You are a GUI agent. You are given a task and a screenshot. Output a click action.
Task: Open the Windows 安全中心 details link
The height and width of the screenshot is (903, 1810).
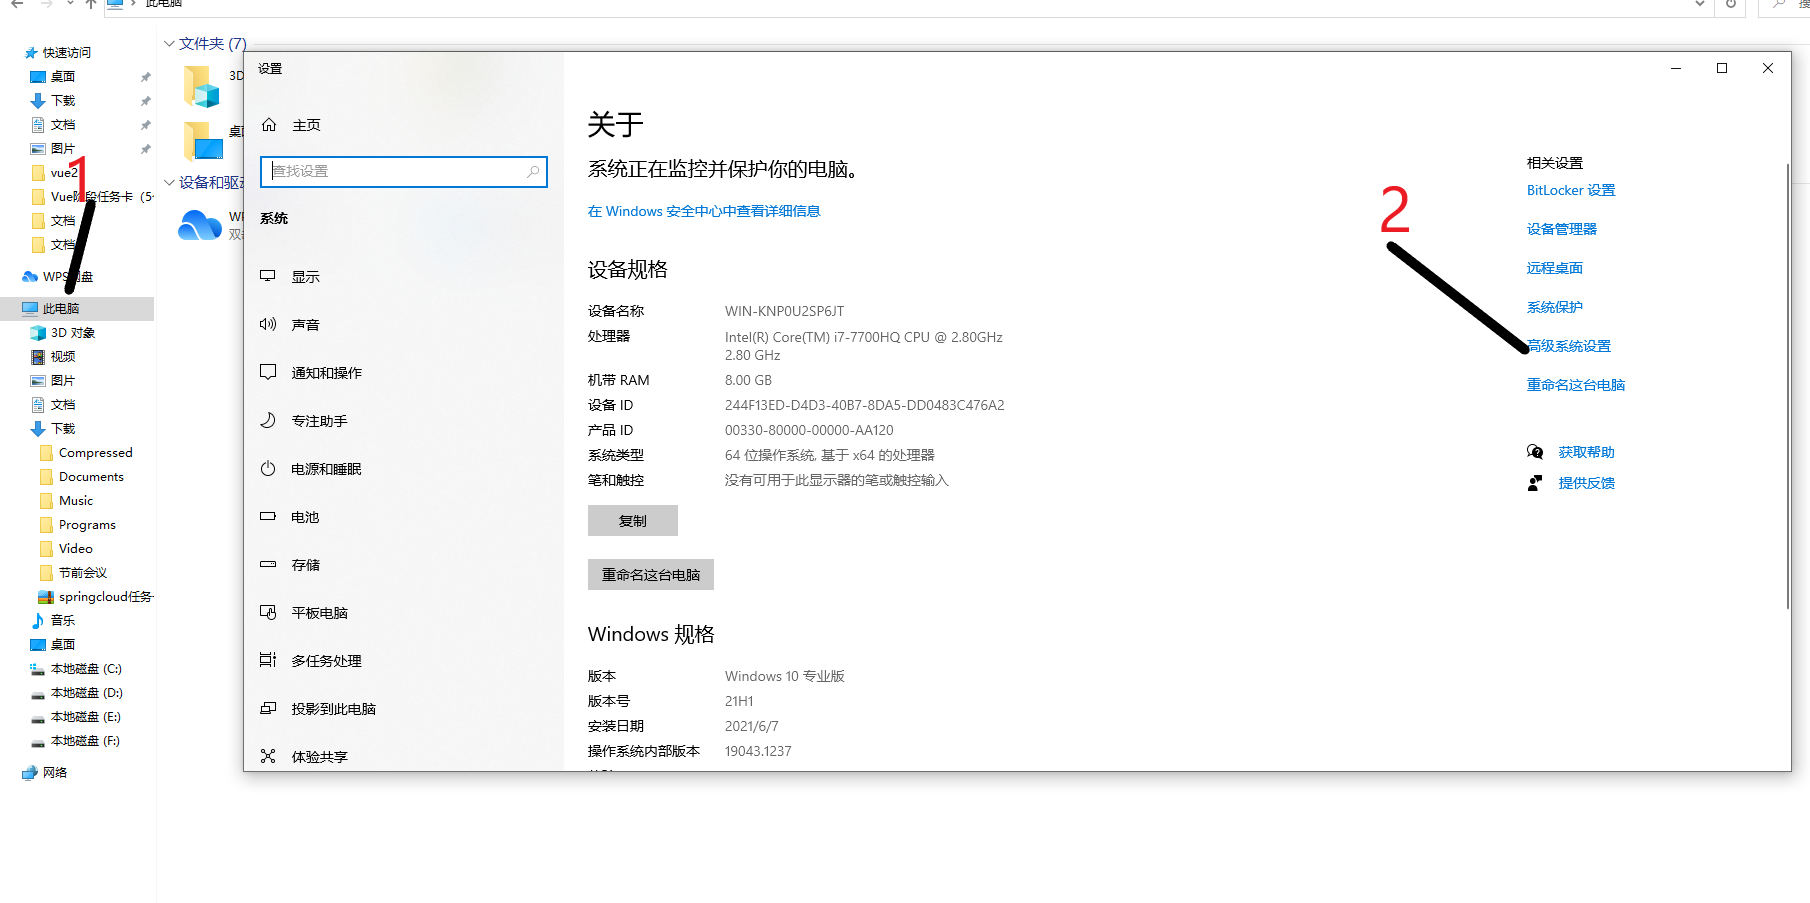coord(704,211)
